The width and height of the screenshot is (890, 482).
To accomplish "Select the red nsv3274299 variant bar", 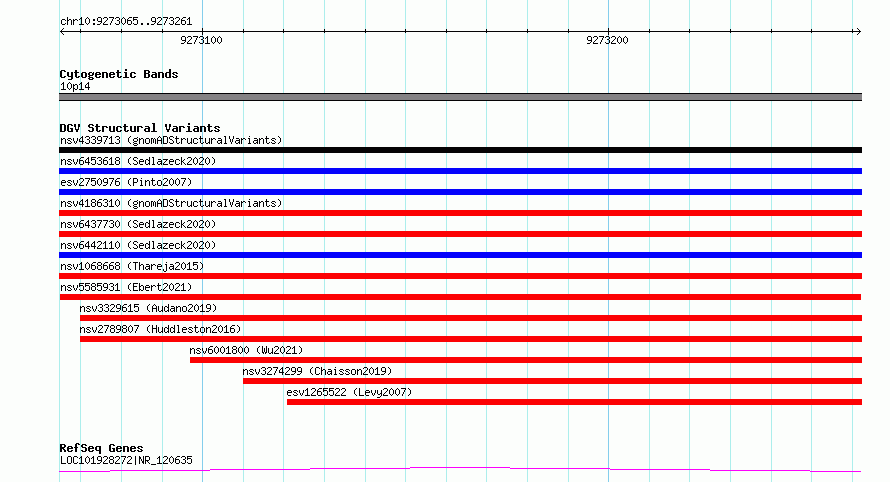I will click(552, 381).
